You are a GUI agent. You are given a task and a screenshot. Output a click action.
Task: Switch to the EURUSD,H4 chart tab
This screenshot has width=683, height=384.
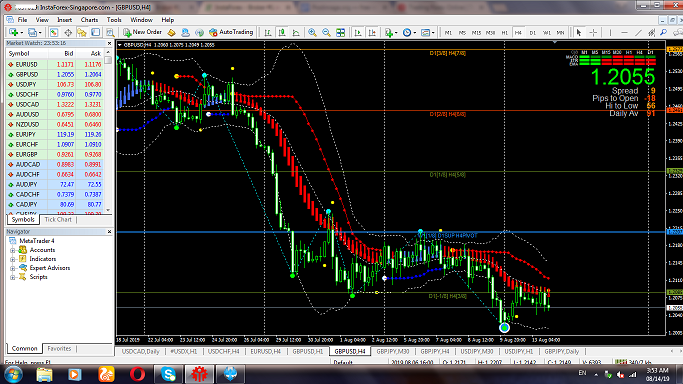coord(265,351)
